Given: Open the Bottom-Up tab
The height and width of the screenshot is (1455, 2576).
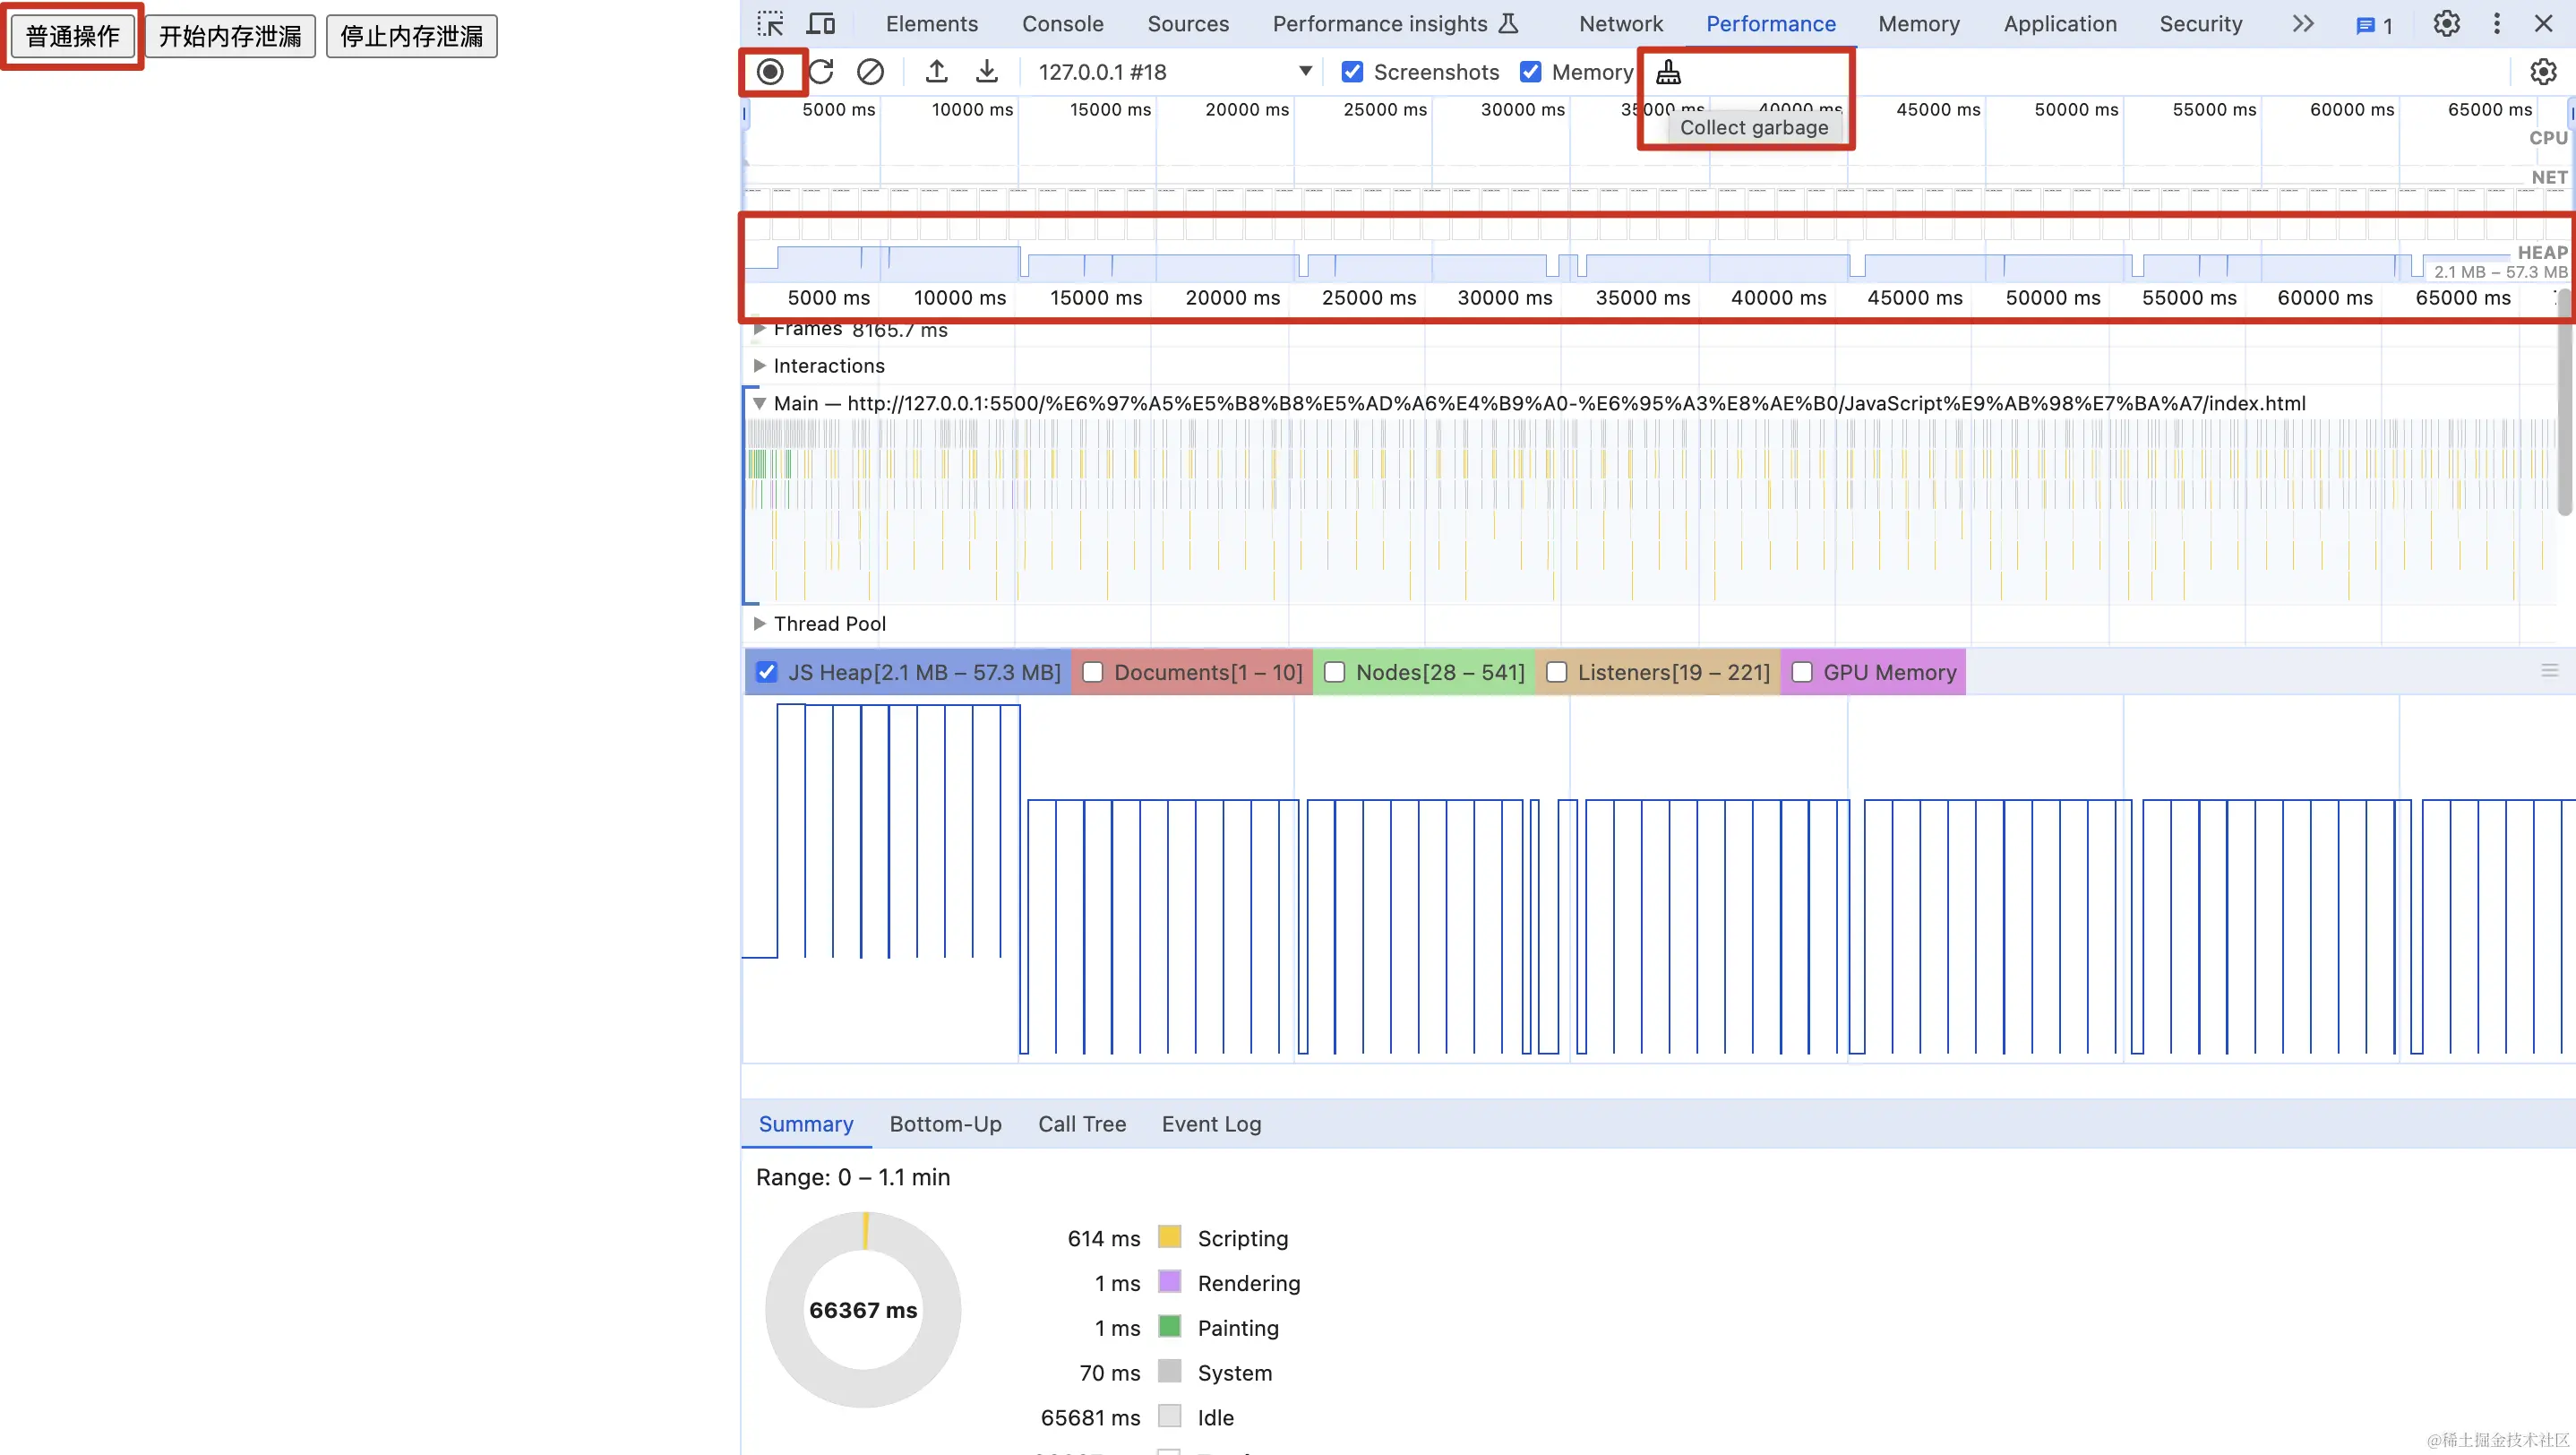Looking at the screenshot, I should click(945, 1124).
